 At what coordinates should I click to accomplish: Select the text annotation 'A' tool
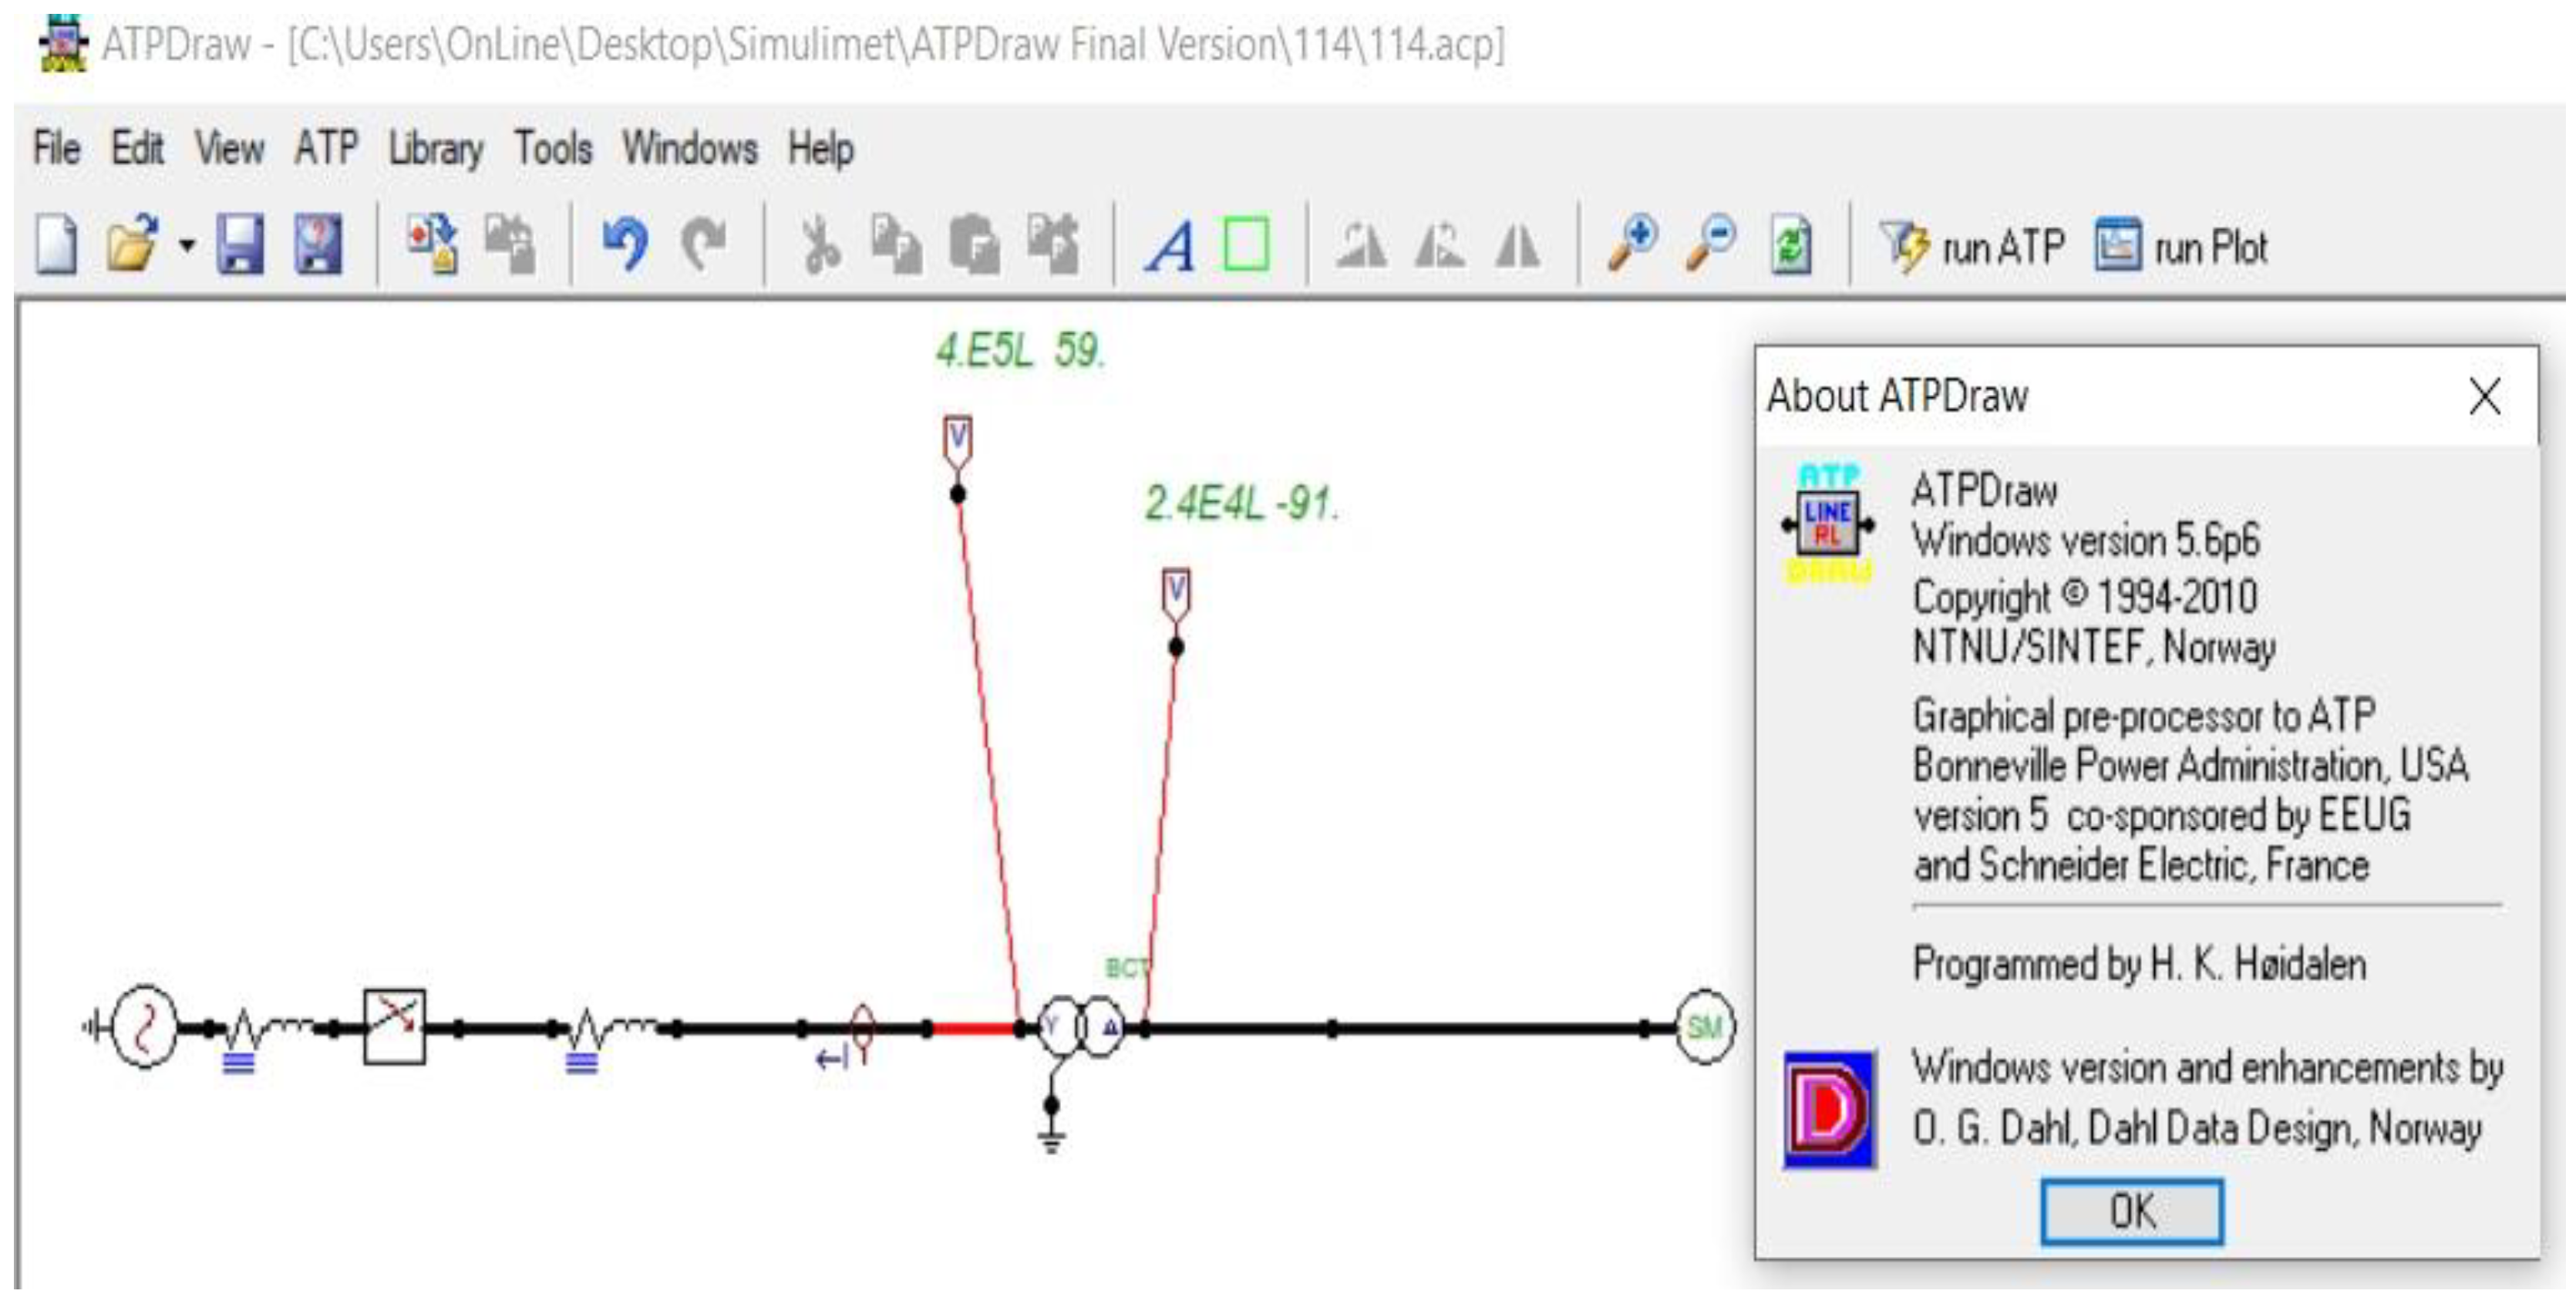[1170, 245]
